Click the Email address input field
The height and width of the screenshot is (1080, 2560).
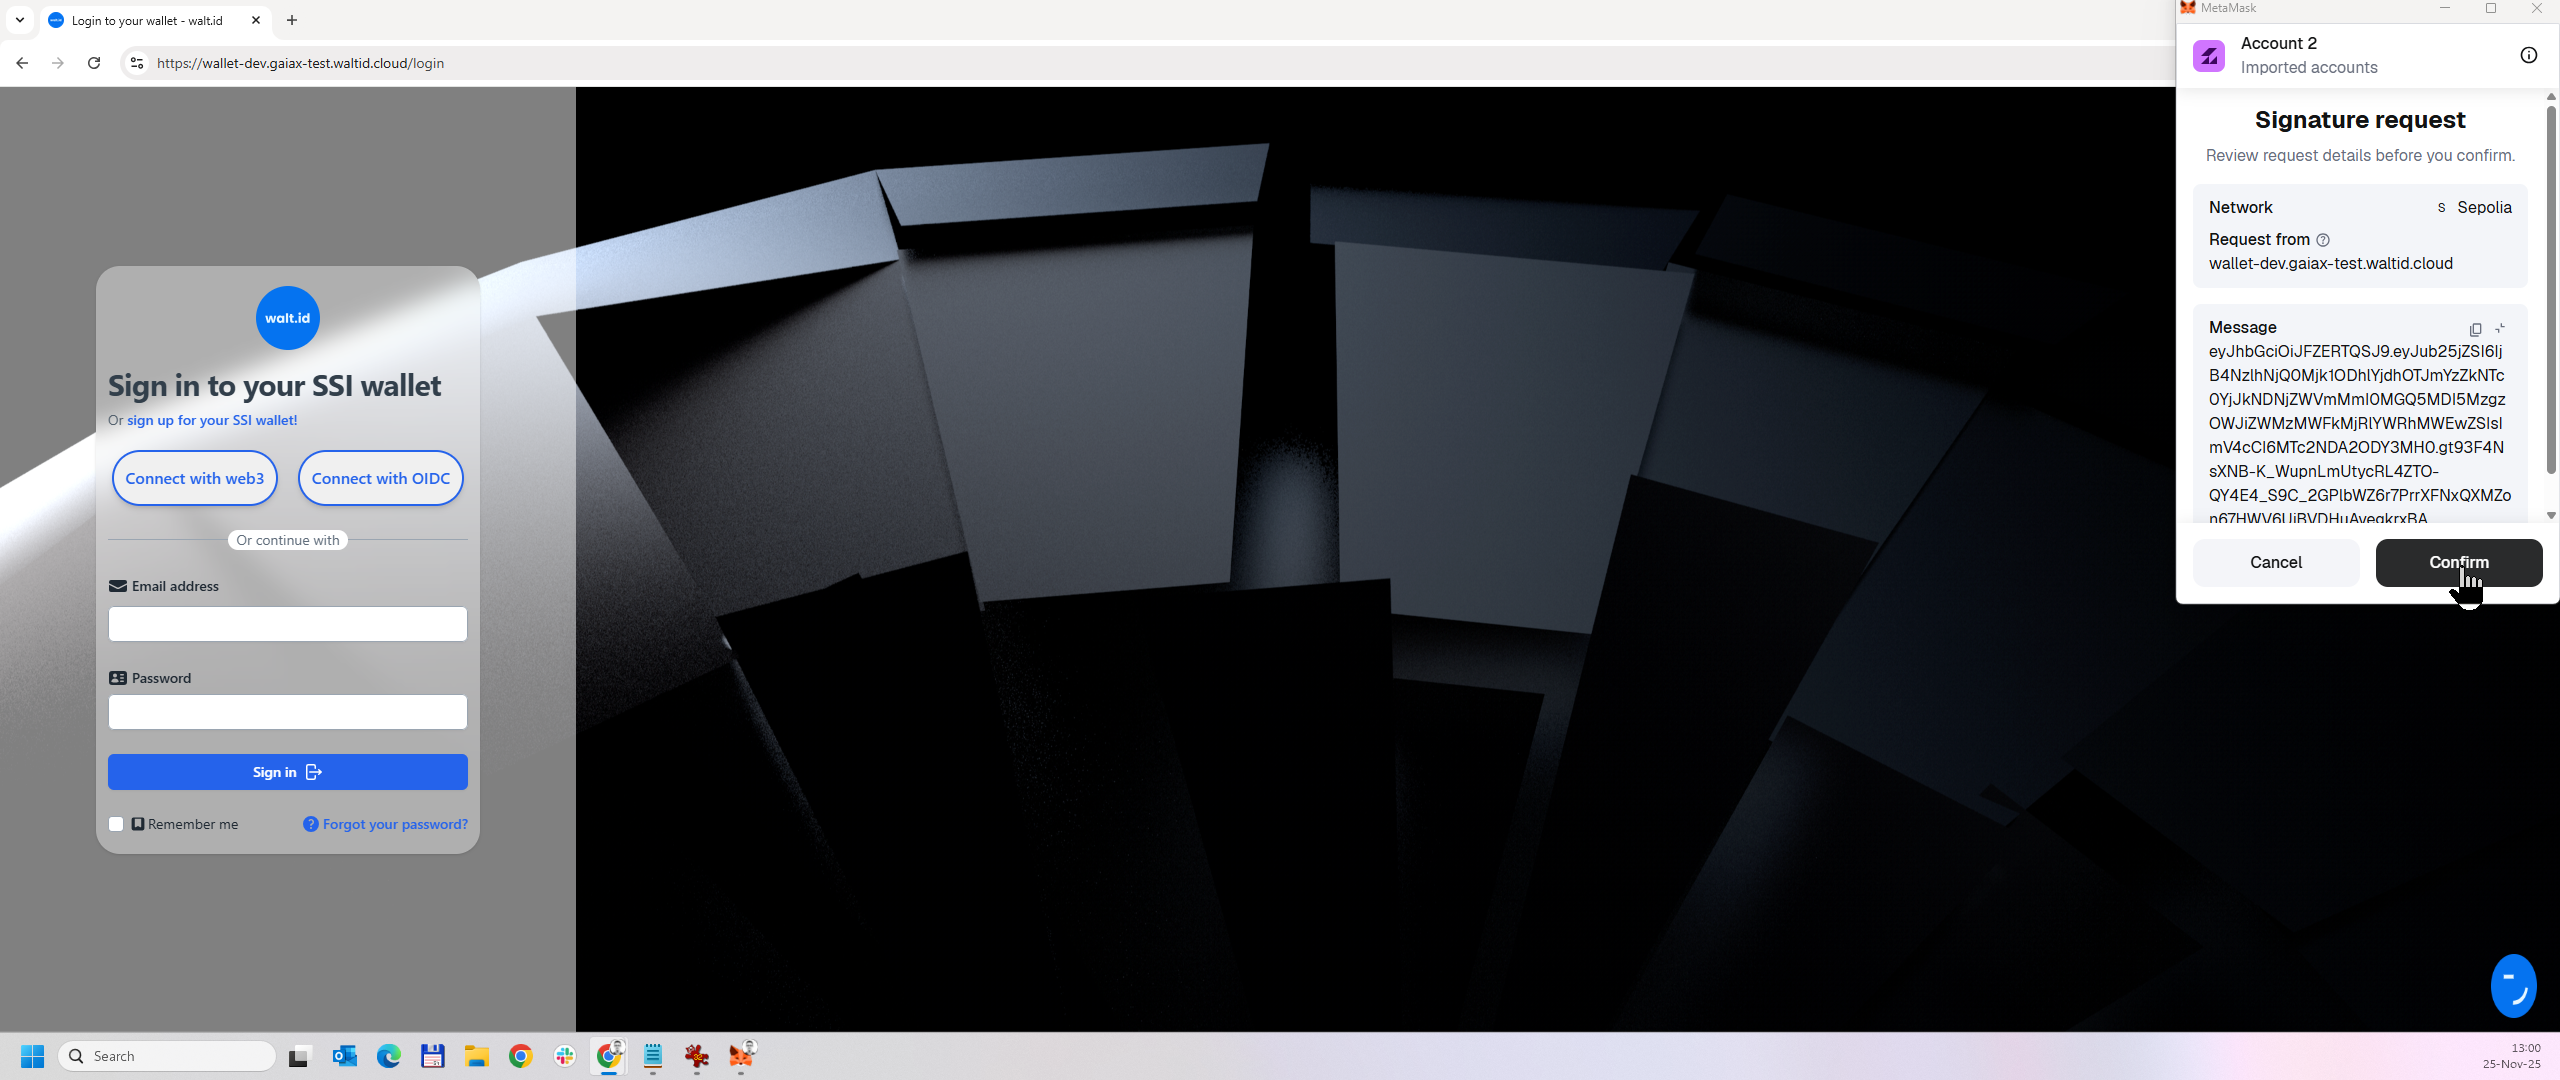[x=287, y=624]
